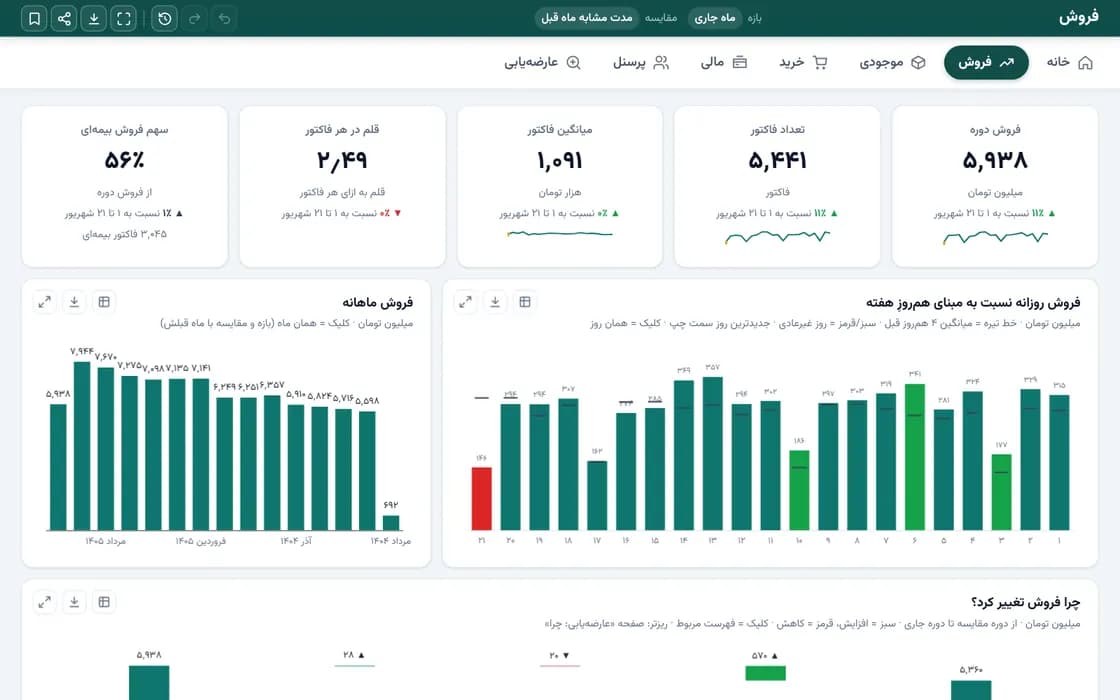Show table view for daily sales chart

pyautogui.click(x=525, y=302)
